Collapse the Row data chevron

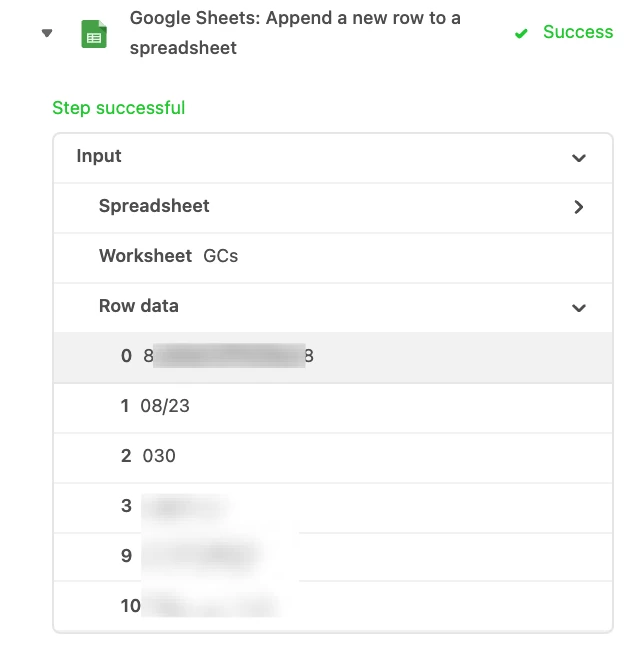[x=578, y=308]
